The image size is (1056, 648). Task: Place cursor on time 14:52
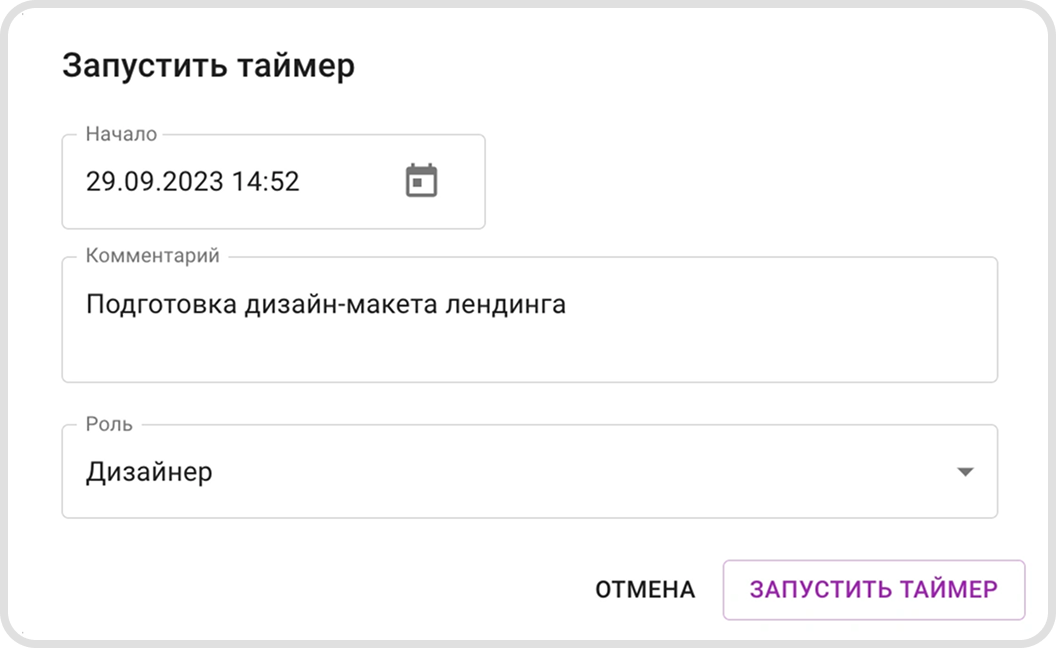(265, 182)
